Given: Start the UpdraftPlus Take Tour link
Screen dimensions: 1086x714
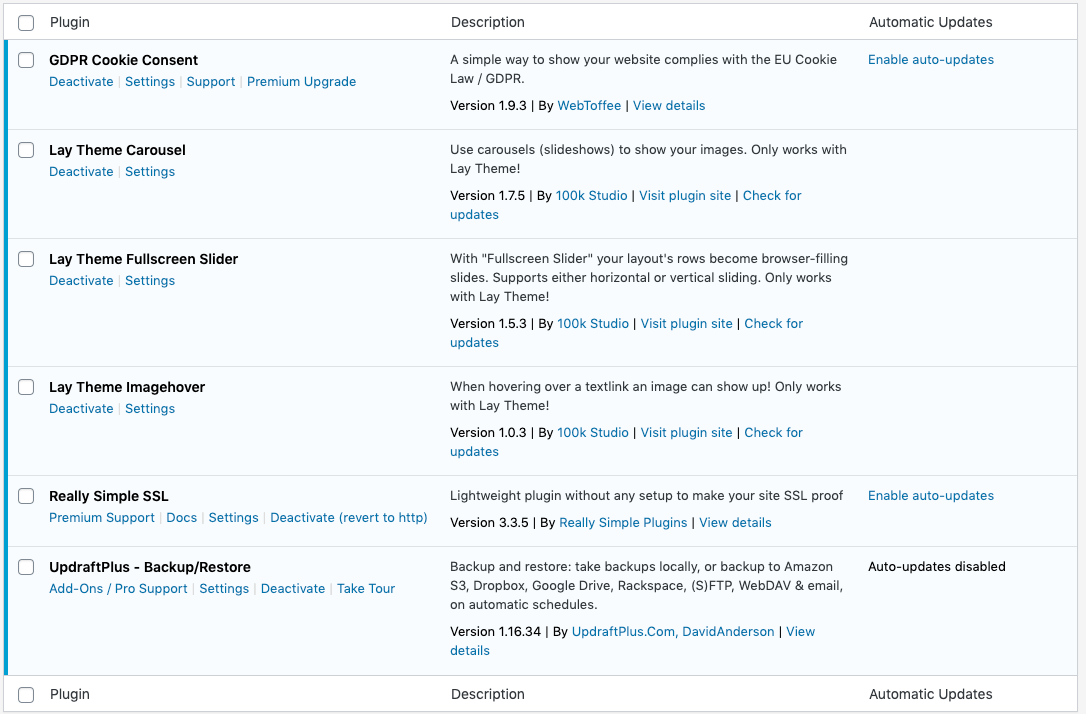Looking at the screenshot, I should pos(365,589).
